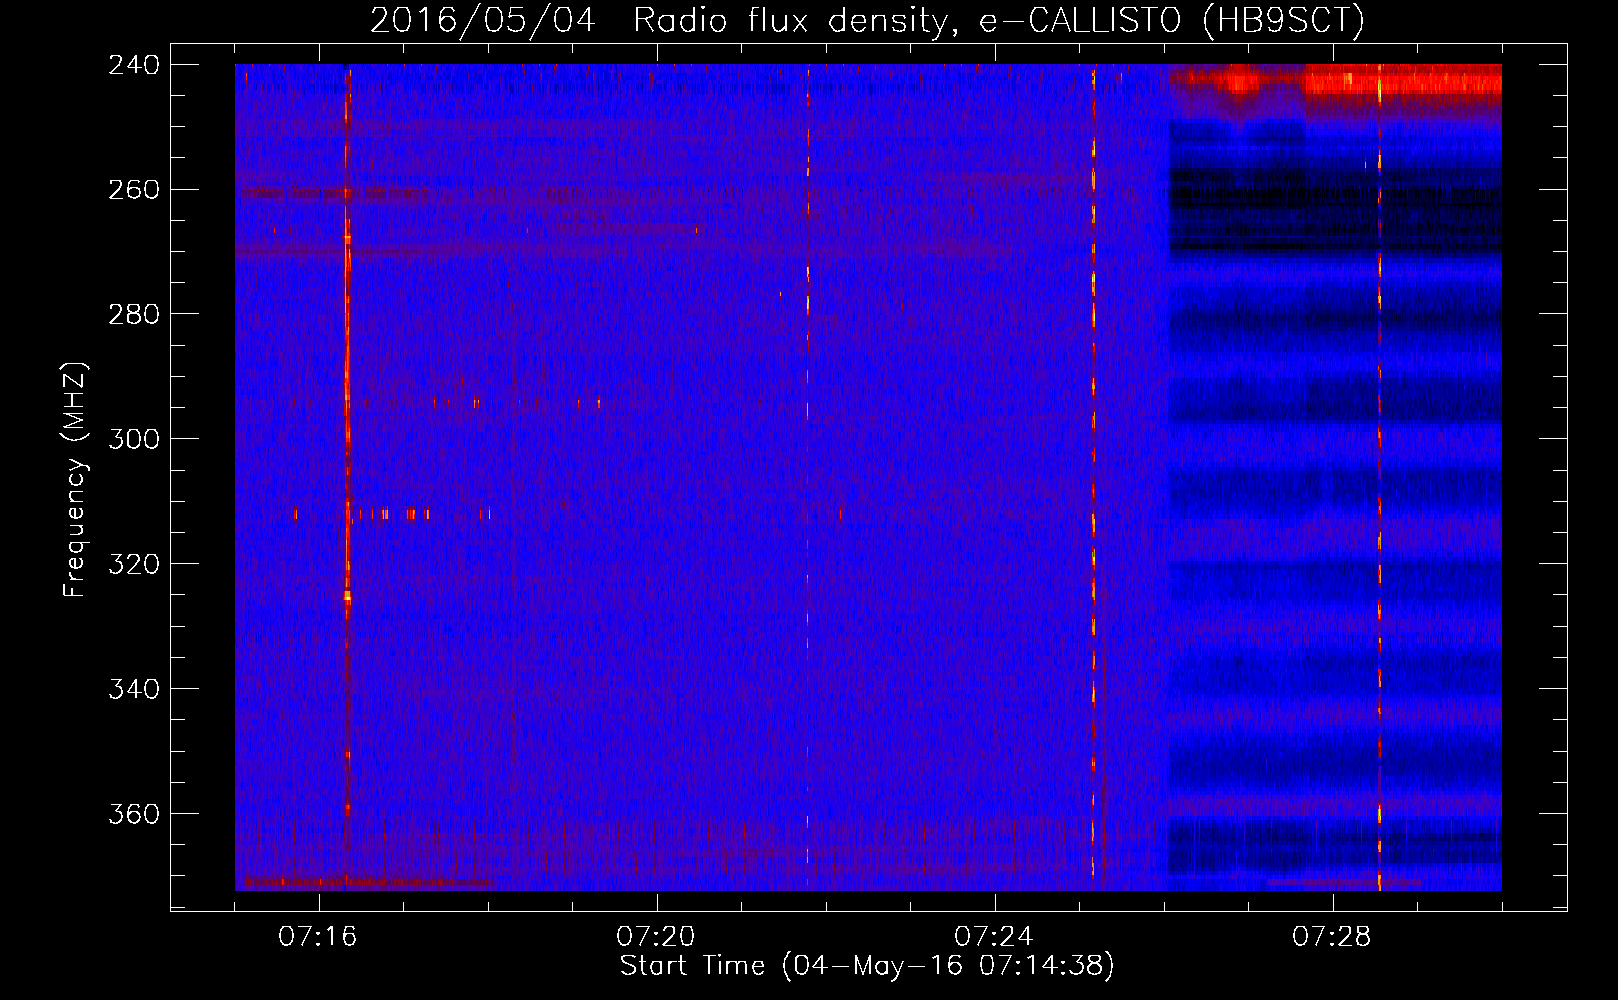This screenshot has height=1000, width=1618.
Task: Click the 280 frequency tick label
Action: [134, 315]
